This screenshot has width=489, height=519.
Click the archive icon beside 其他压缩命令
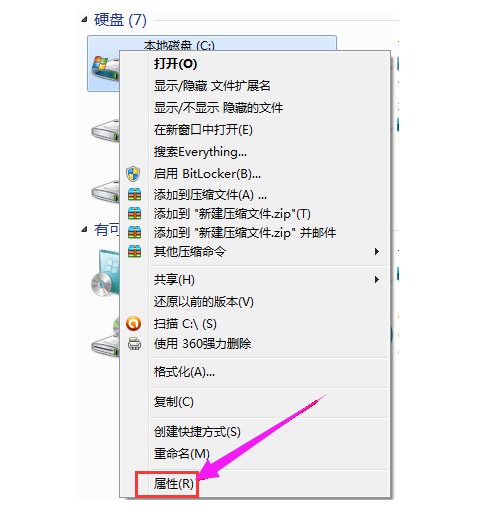[134, 251]
